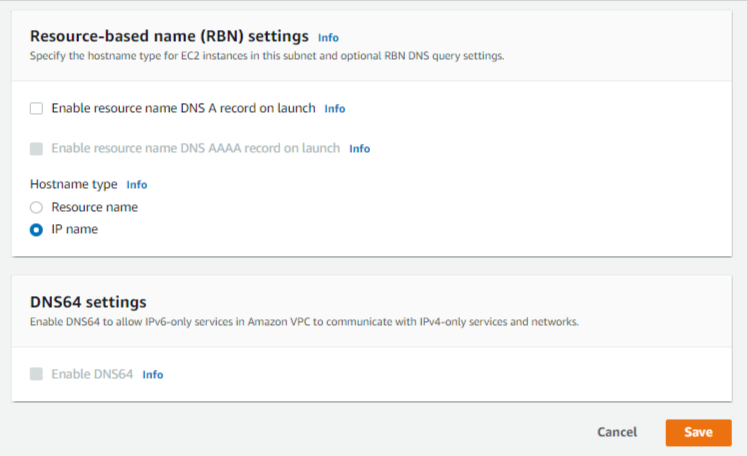Click the 'Enable DNS64' label text
The width and height of the screenshot is (747, 456).
coord(92,374)
